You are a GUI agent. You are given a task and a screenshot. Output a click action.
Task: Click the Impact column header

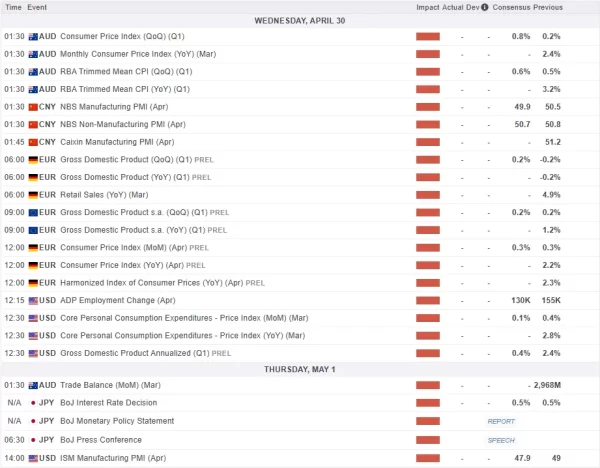427,7
